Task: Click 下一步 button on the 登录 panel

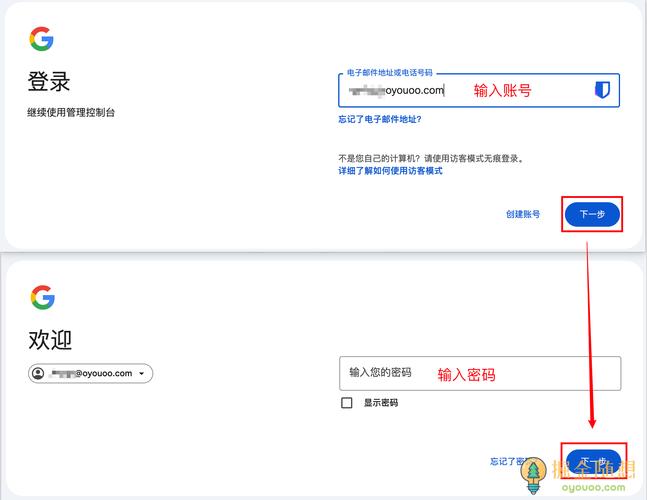Action: tap(592, 214)
